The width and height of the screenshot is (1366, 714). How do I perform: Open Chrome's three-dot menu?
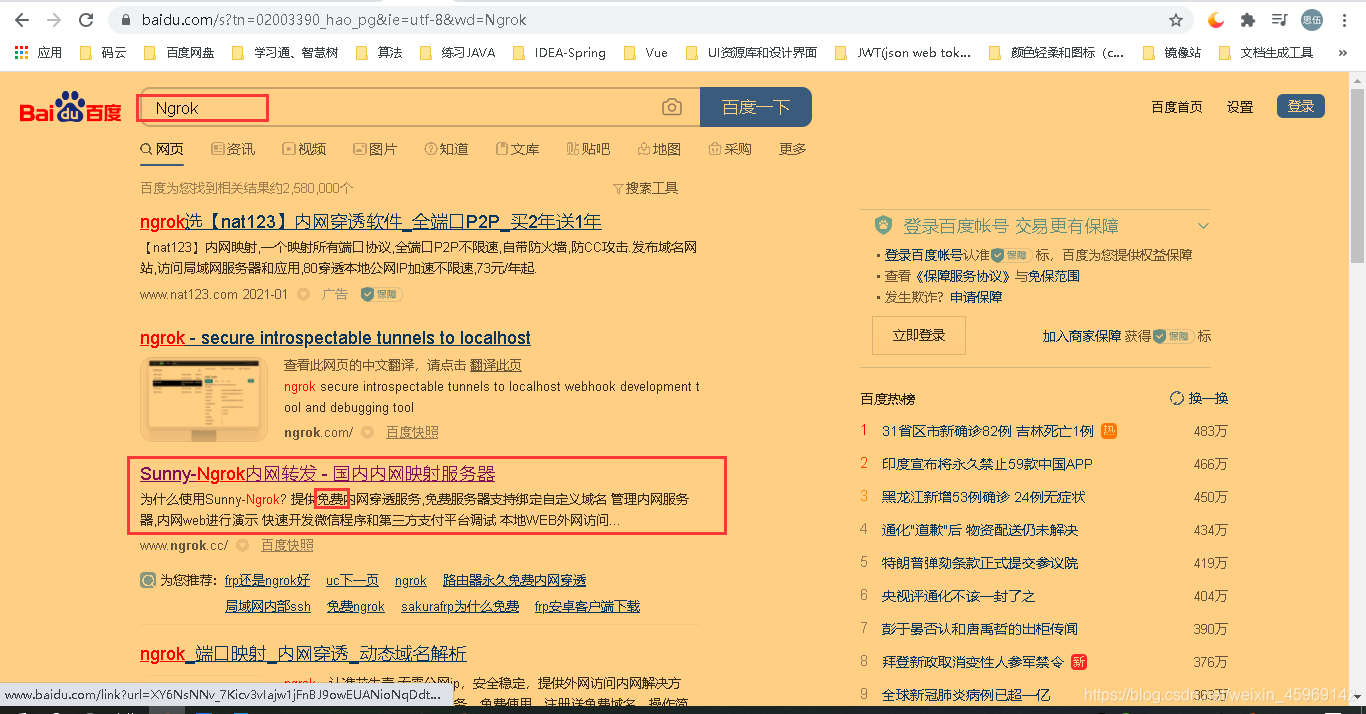pos(1345,19)
